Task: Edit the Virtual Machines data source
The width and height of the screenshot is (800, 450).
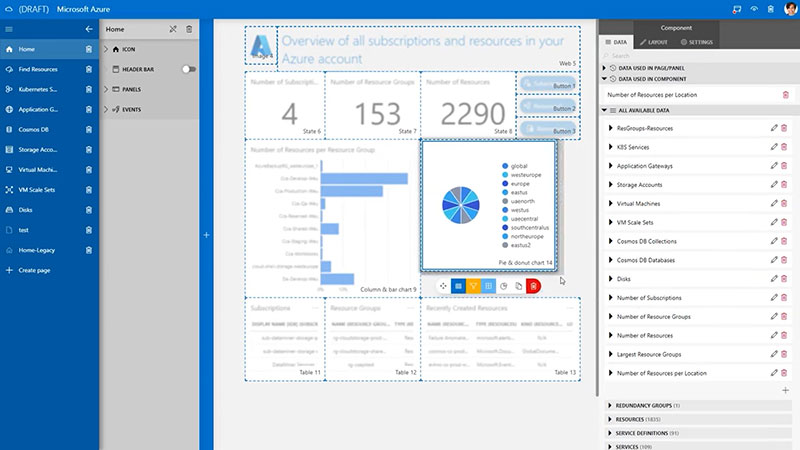Action: pos(774,204)
